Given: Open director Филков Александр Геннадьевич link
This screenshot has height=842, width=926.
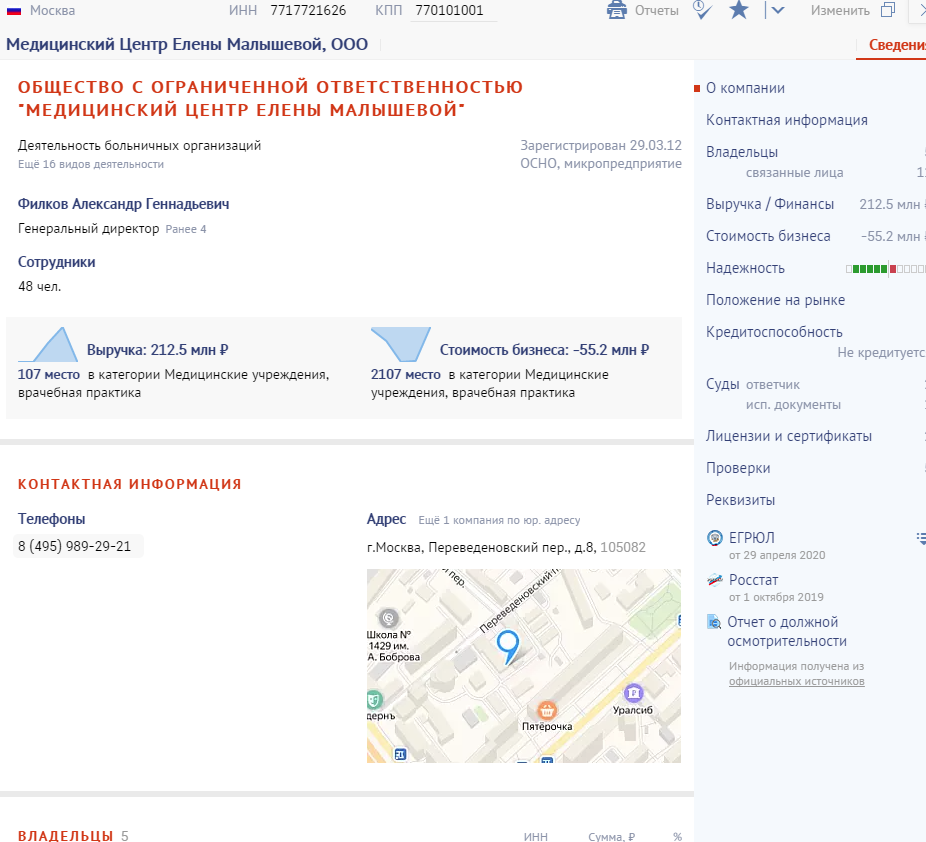Looking at the screenshot, I should tap(123, 204).
